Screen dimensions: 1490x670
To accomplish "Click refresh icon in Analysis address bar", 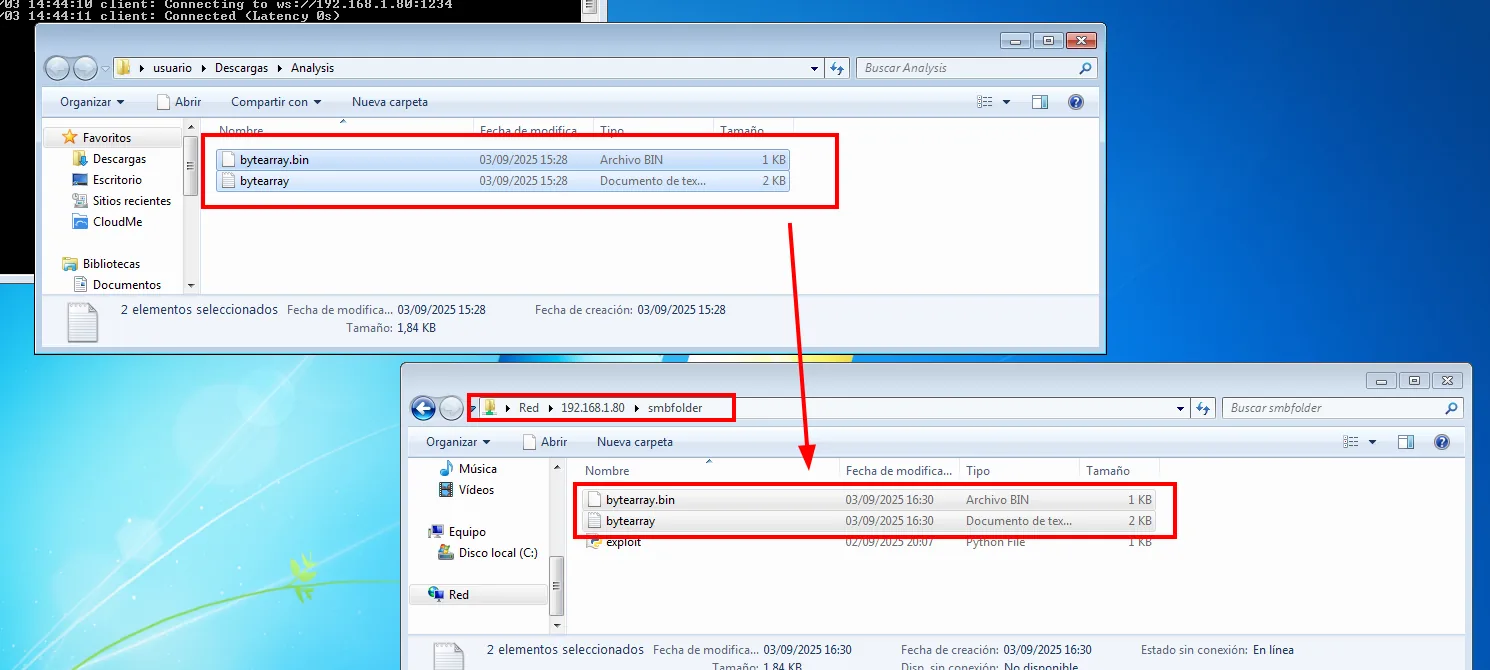I will click(837, 68).
